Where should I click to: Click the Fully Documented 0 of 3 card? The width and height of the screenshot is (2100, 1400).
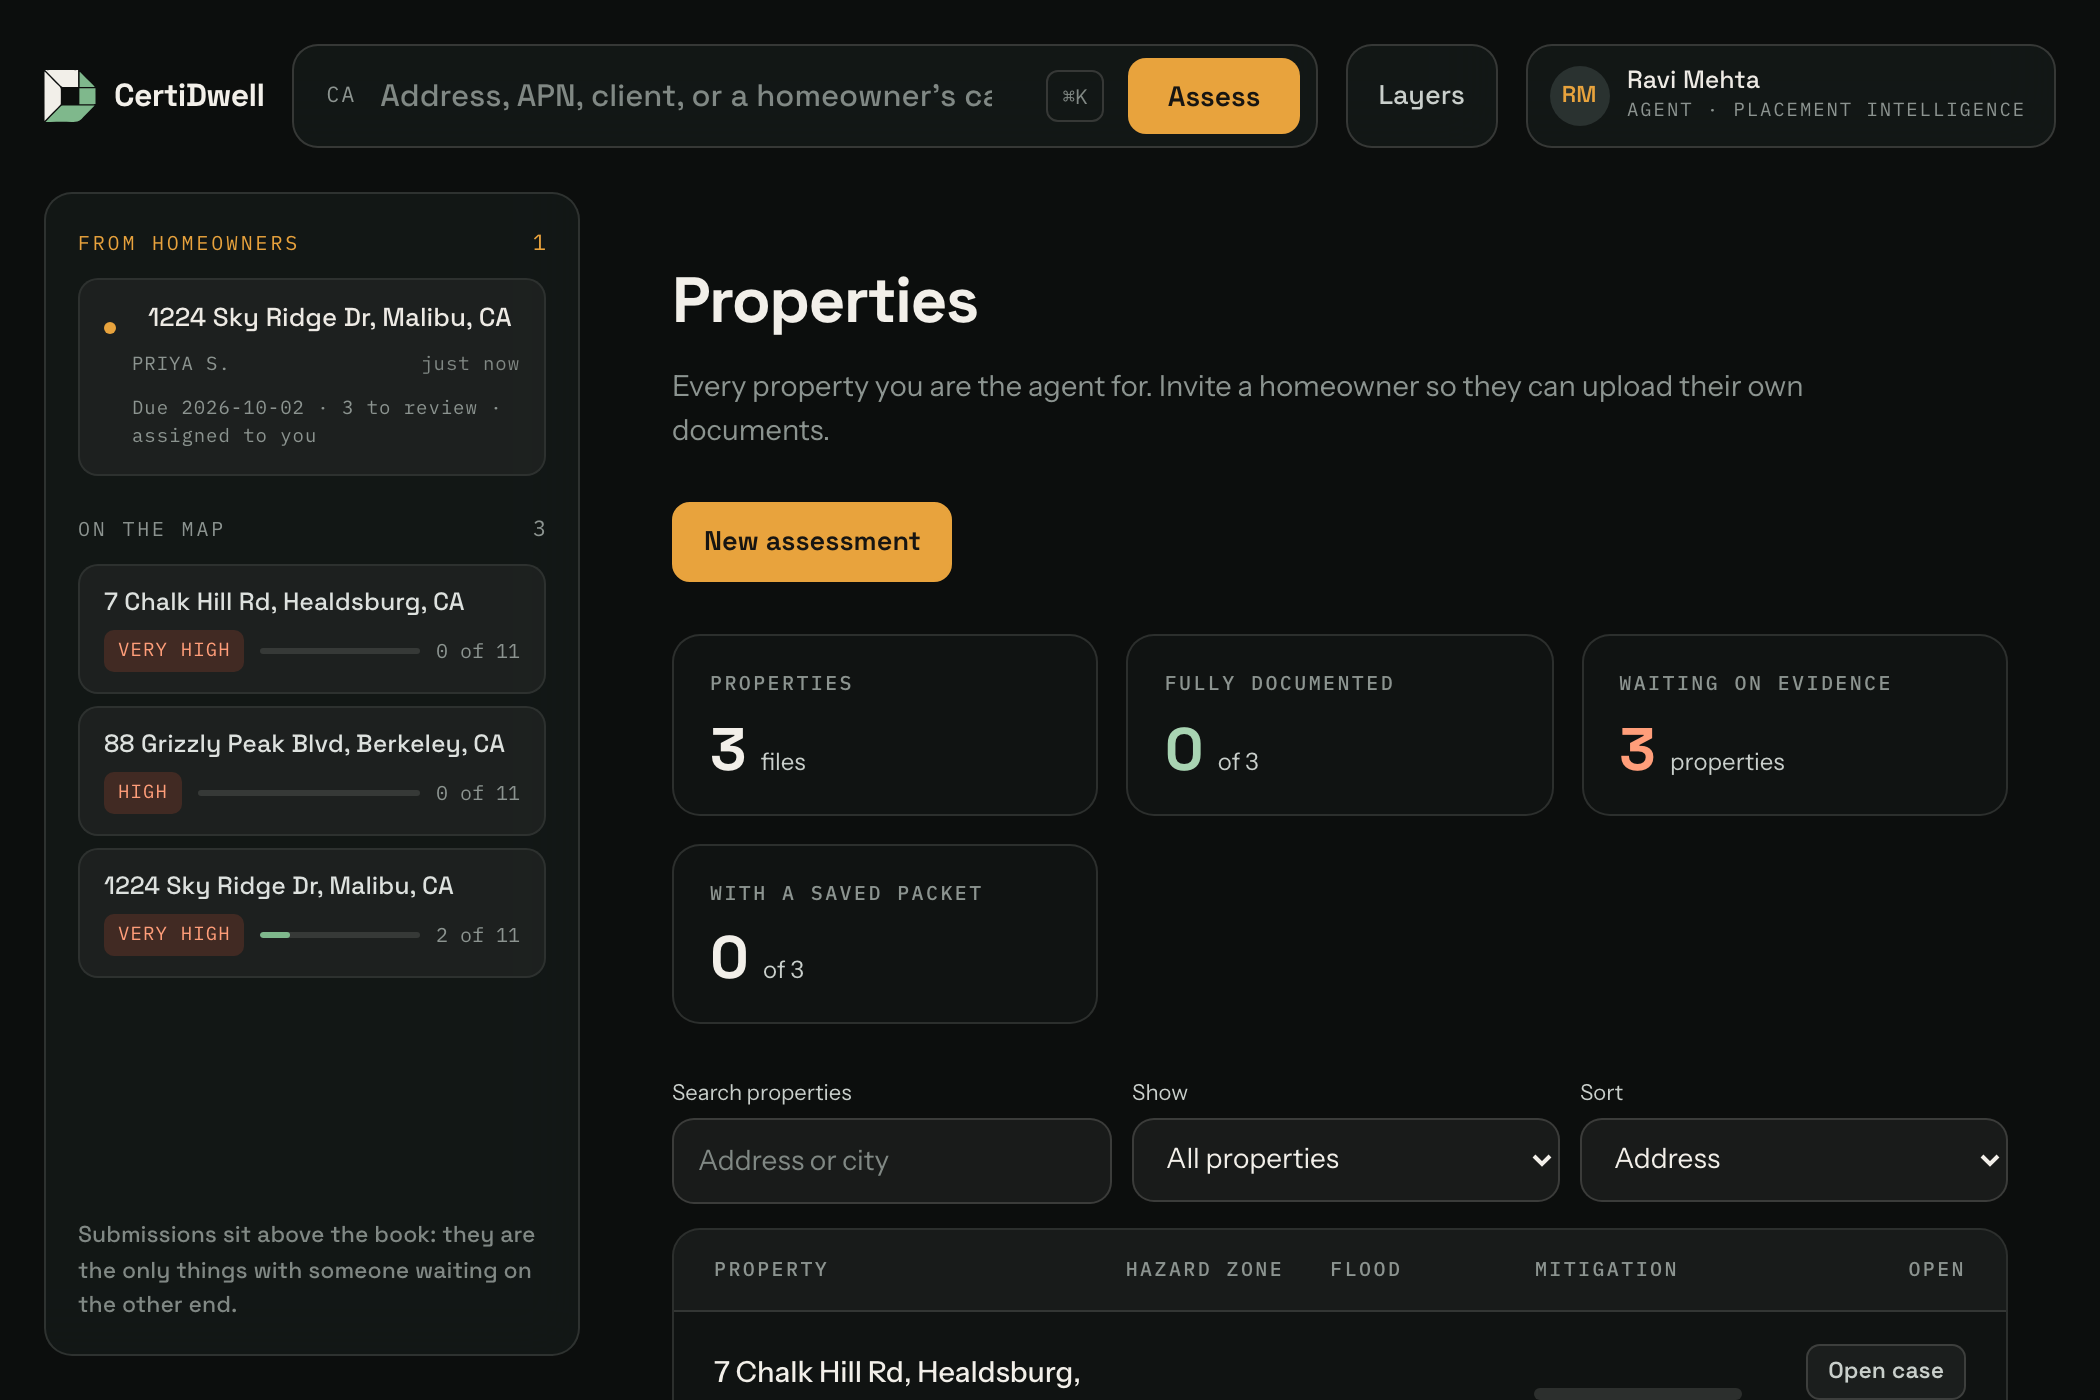click(1340, 725)
